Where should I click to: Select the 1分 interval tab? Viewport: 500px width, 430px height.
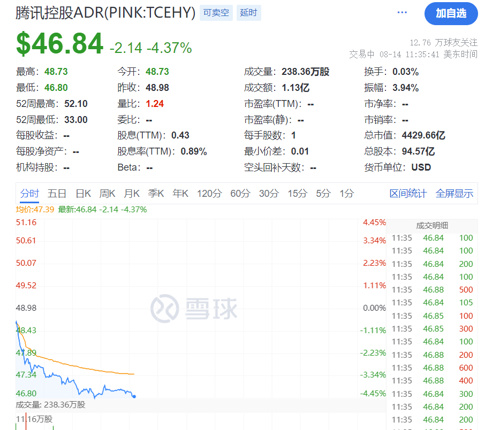tap(347, 193)
